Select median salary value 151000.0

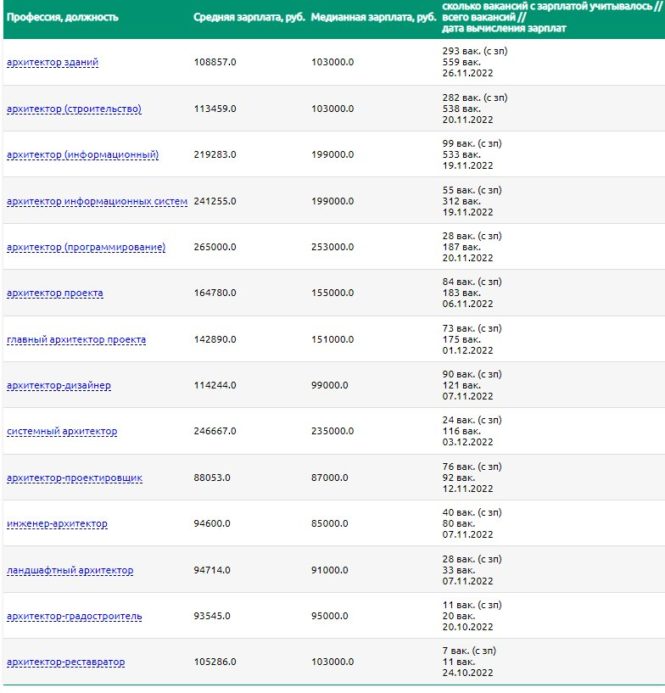tap(332, 339)
